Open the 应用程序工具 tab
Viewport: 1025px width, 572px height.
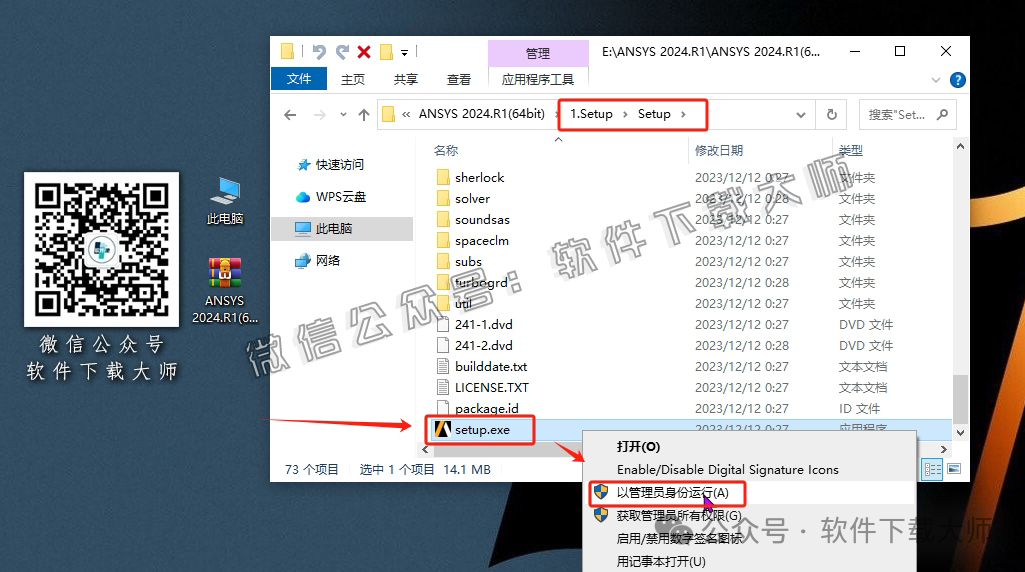538,79
